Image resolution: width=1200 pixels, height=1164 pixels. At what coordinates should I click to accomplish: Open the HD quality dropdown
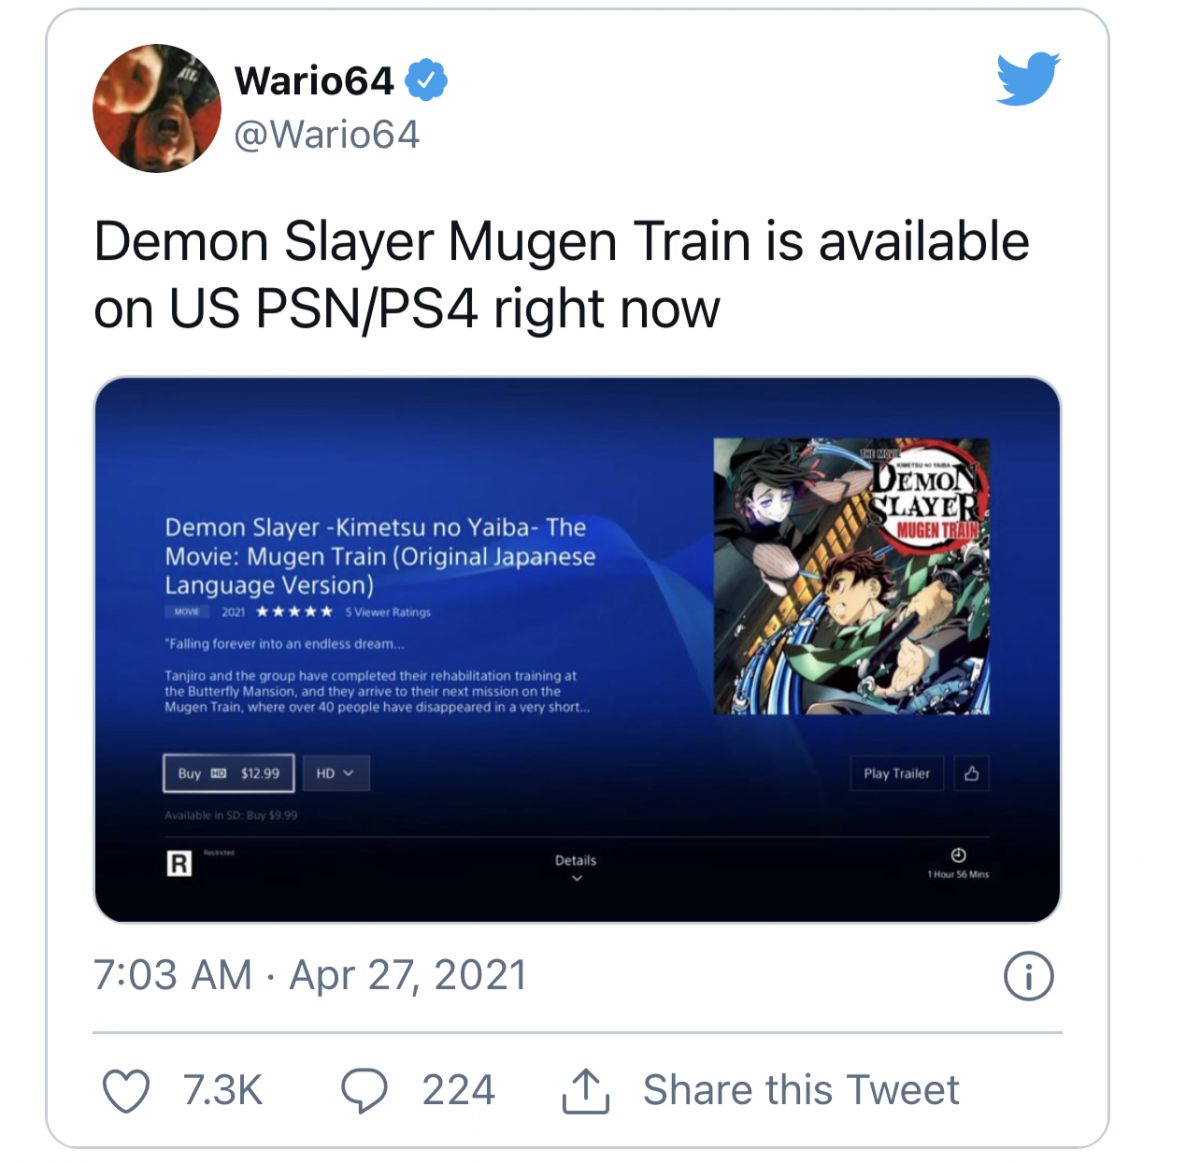click(336, 773)
